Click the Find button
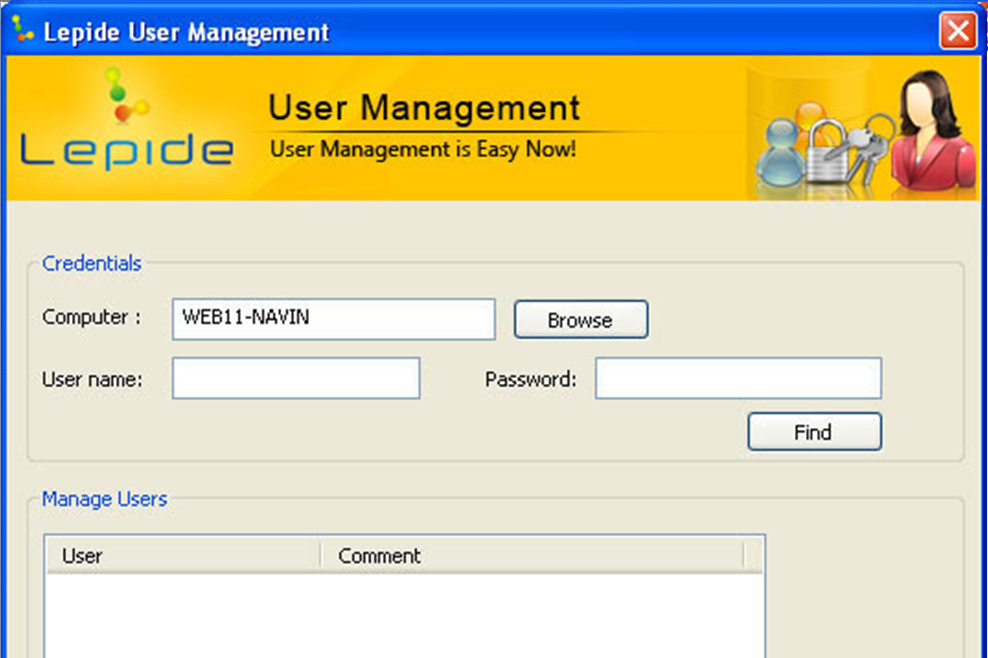The height and width of the screenshot is (658, 988). [814, 432]
